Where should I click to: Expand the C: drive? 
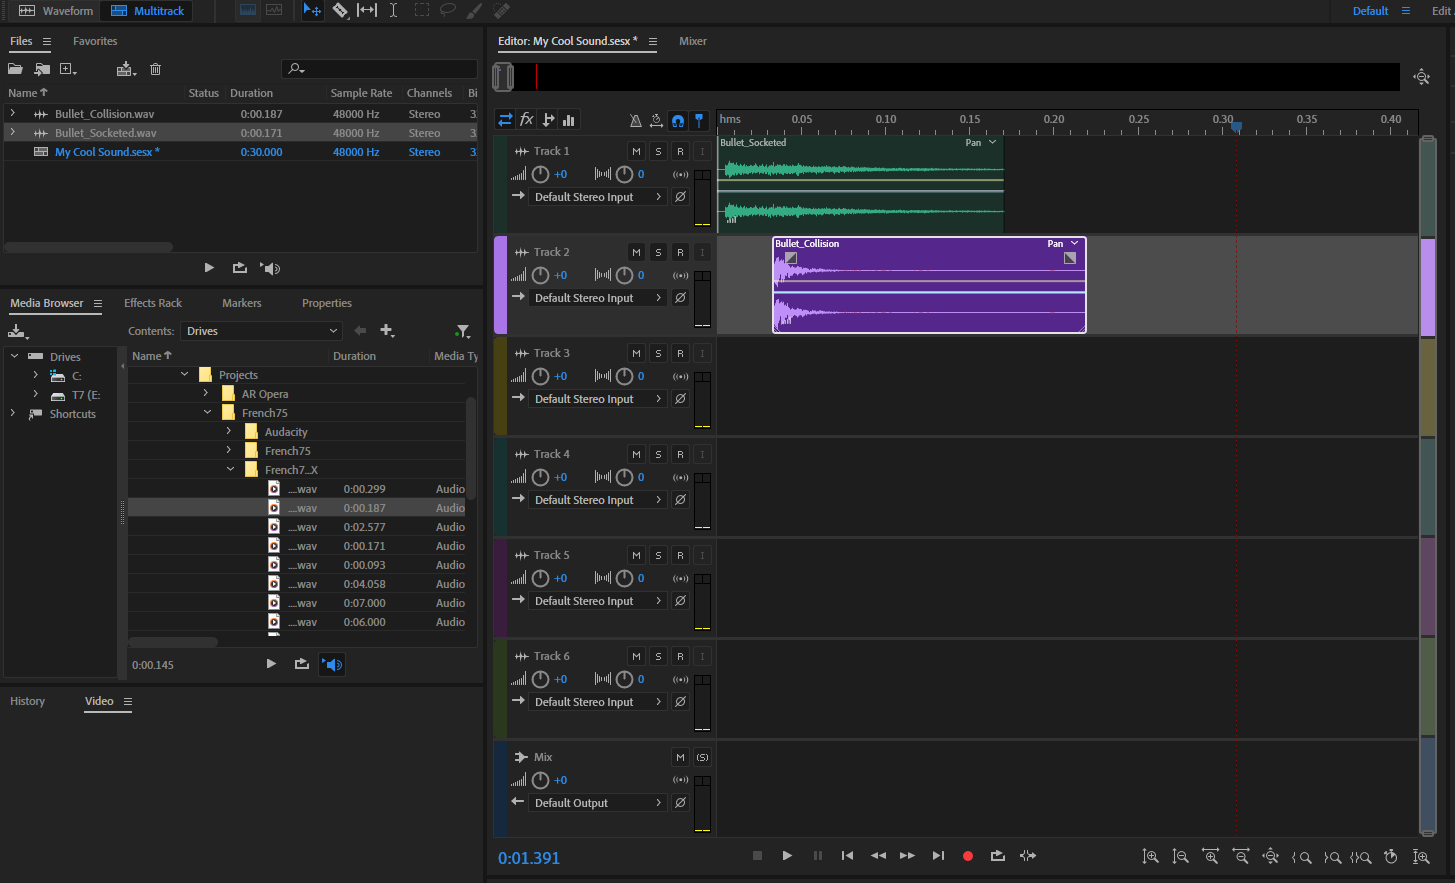[x=36, y=376]
